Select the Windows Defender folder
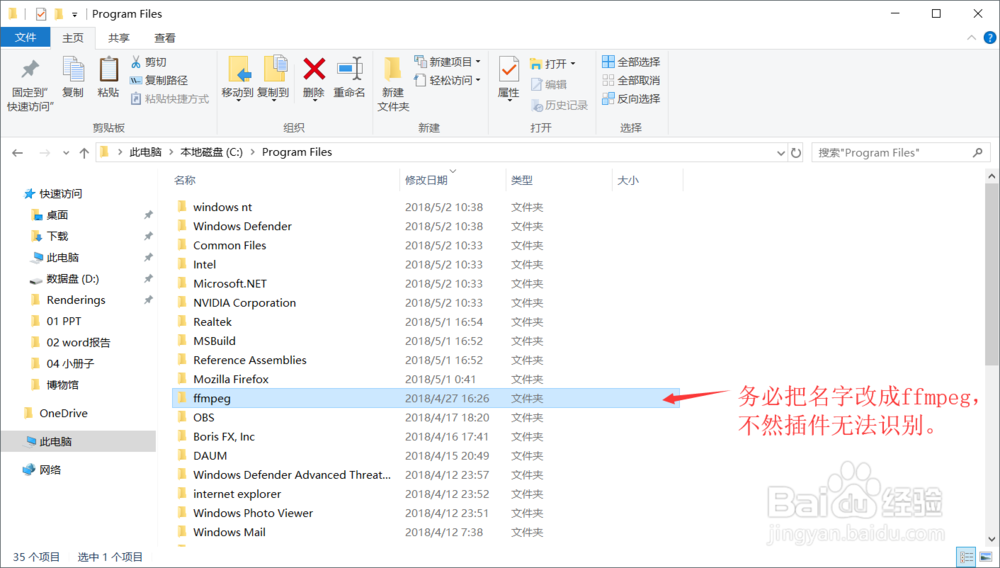1000x568 pixels. [242, 226]
